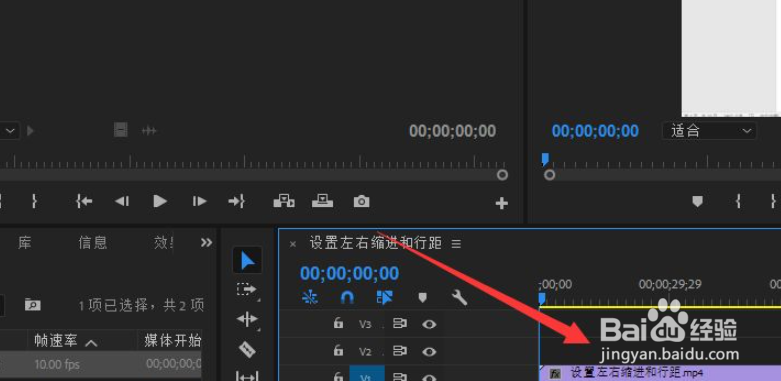Image resolution: width=781 pixels, height=381 pixels.
Task: Click the find in project search-bin icon
Action: [33, 304]
